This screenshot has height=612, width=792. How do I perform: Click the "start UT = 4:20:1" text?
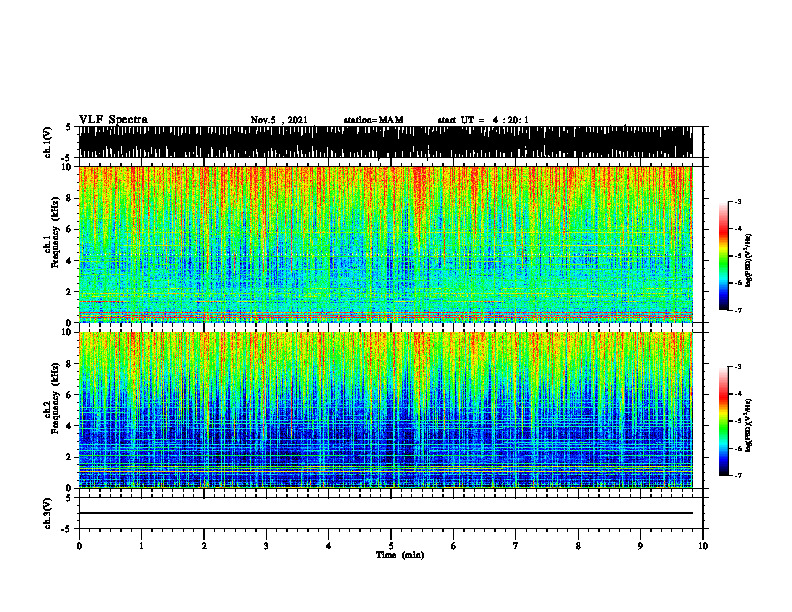coord(483,120)
